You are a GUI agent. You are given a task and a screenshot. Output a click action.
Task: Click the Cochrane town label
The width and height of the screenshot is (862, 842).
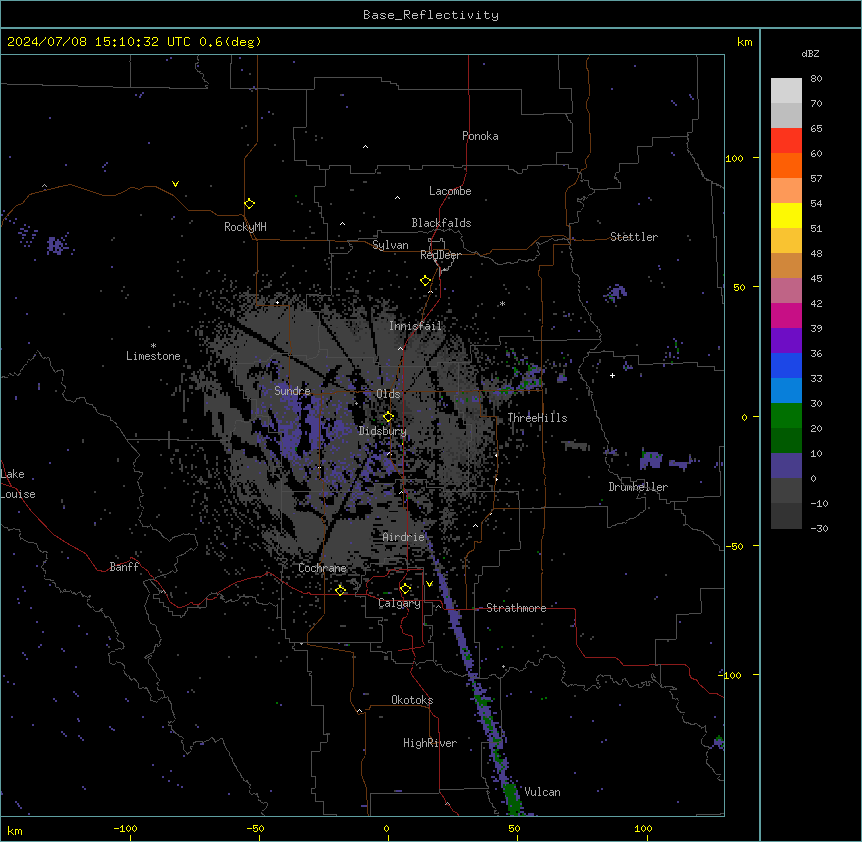coord(322,568)
